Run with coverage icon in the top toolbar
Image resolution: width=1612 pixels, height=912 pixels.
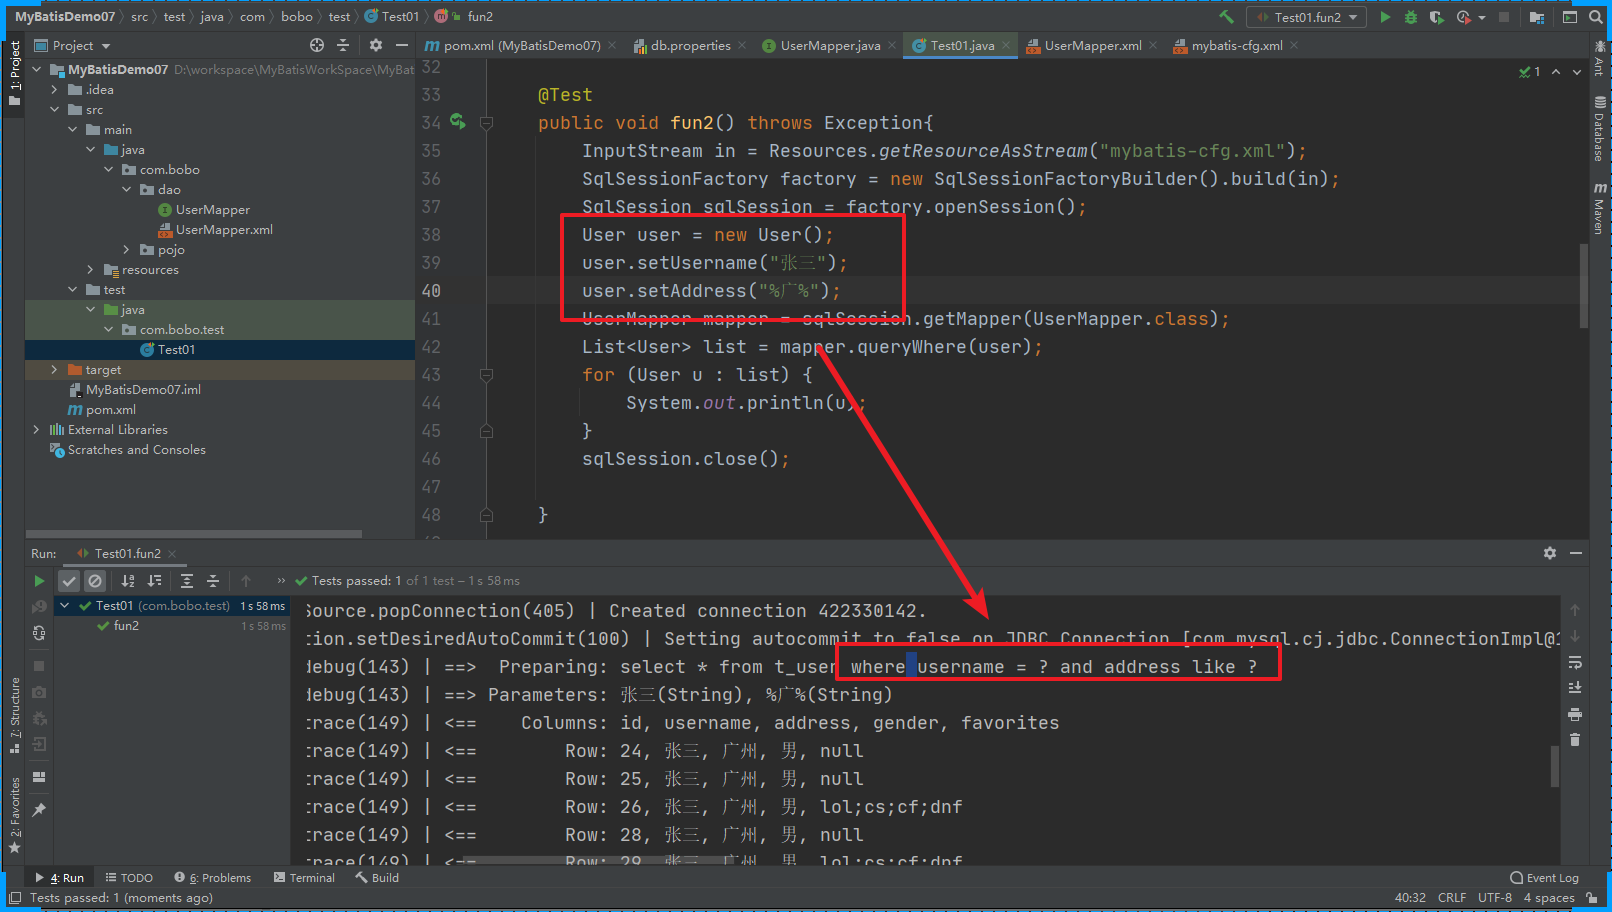pos(1437,17)
